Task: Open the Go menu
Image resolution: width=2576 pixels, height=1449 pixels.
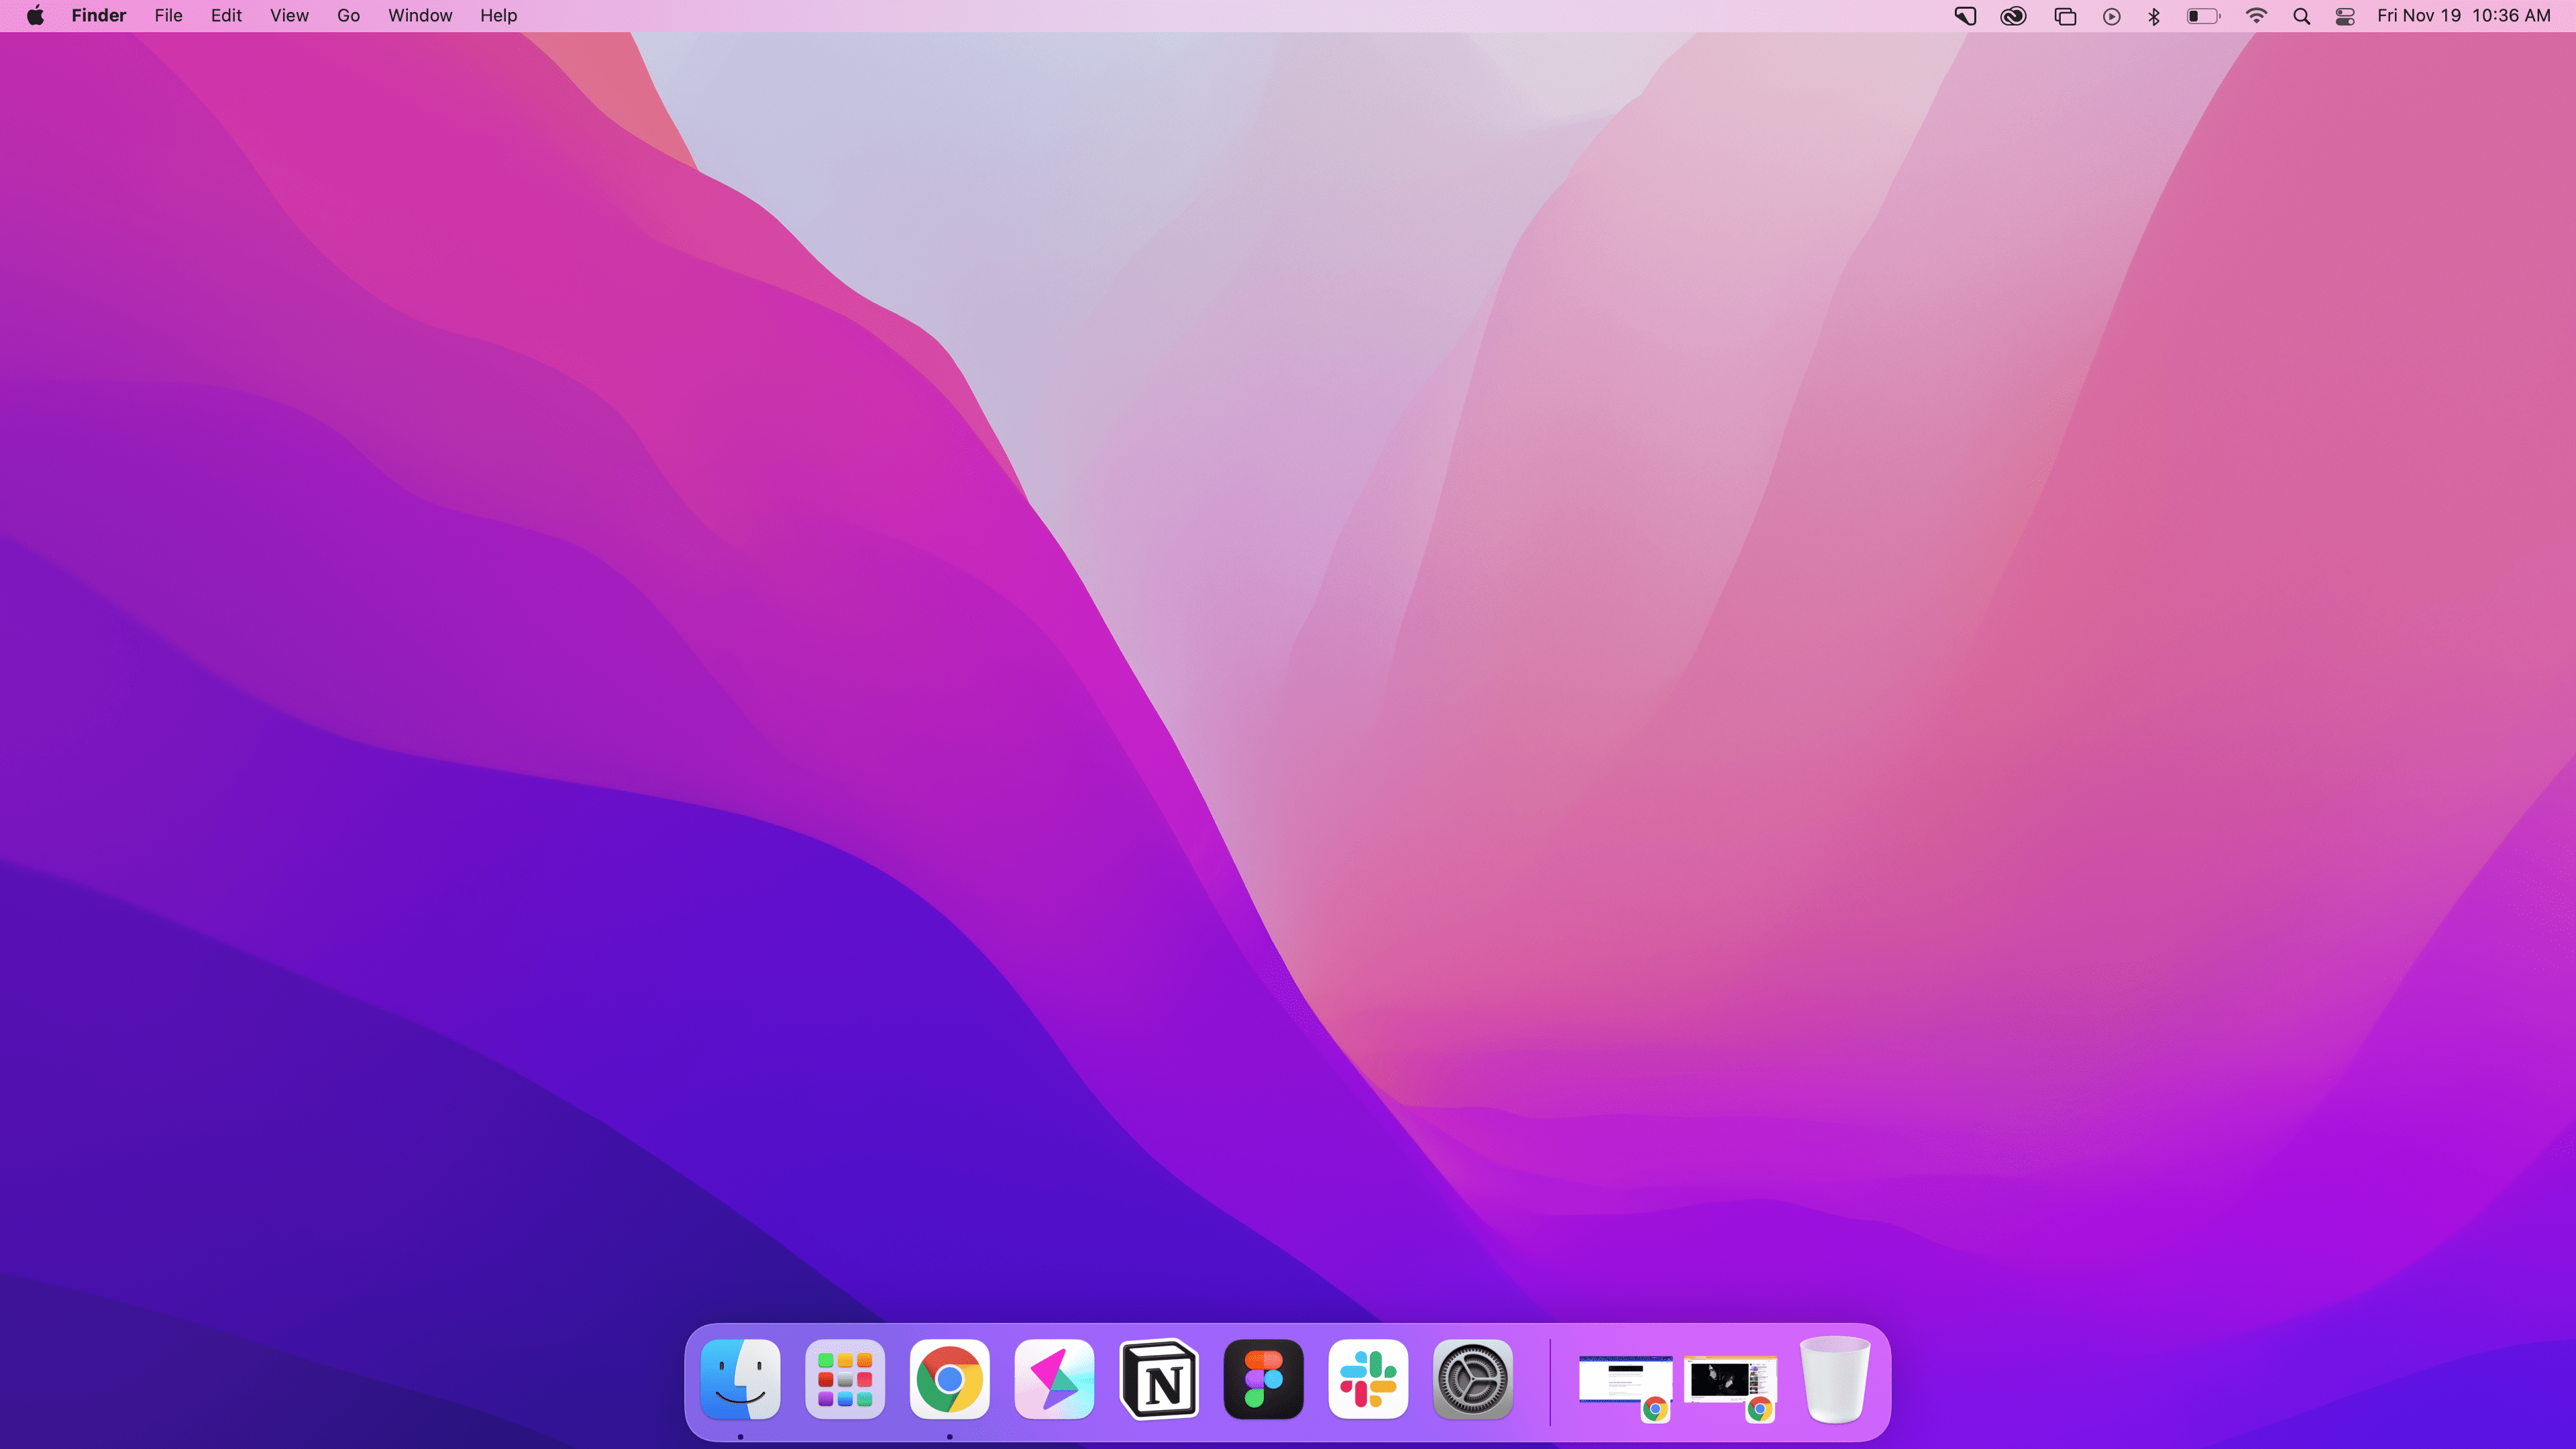Action: tap(348, 16)
